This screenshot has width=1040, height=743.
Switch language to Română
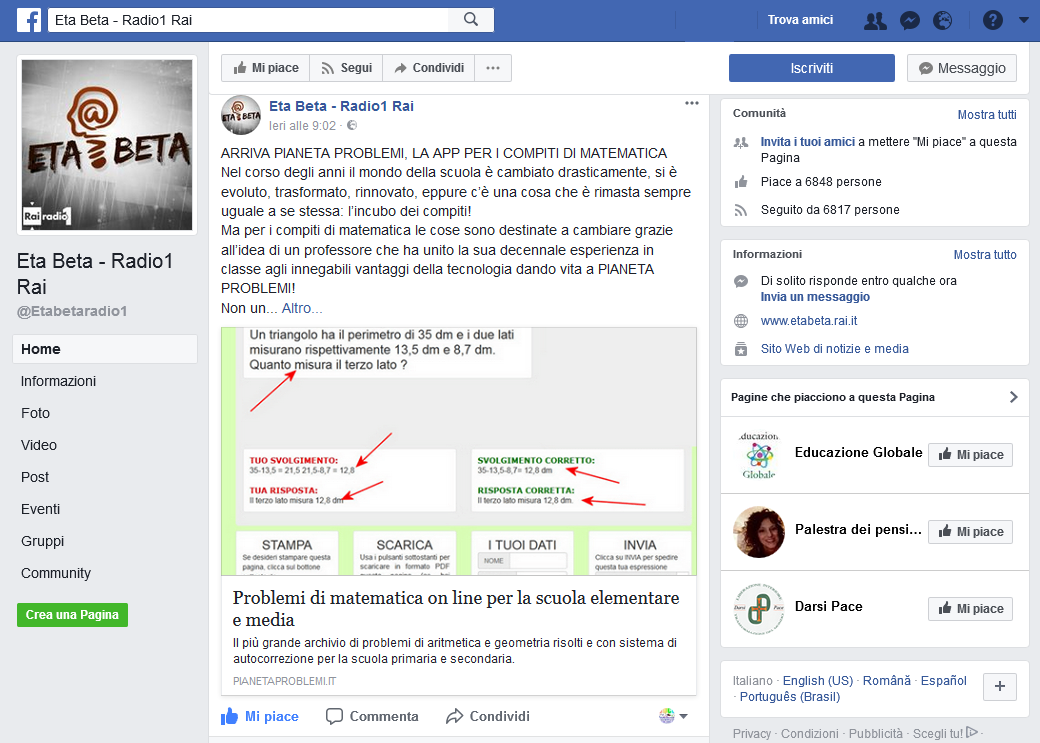pos(887,681)
